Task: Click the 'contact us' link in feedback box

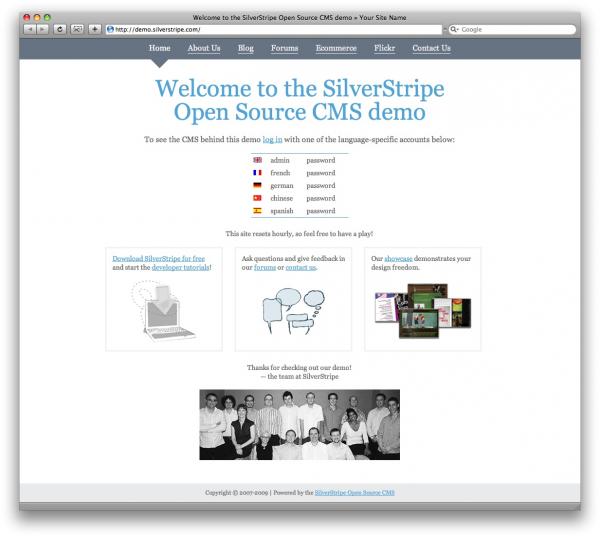Action: click(x=301, y=267)
